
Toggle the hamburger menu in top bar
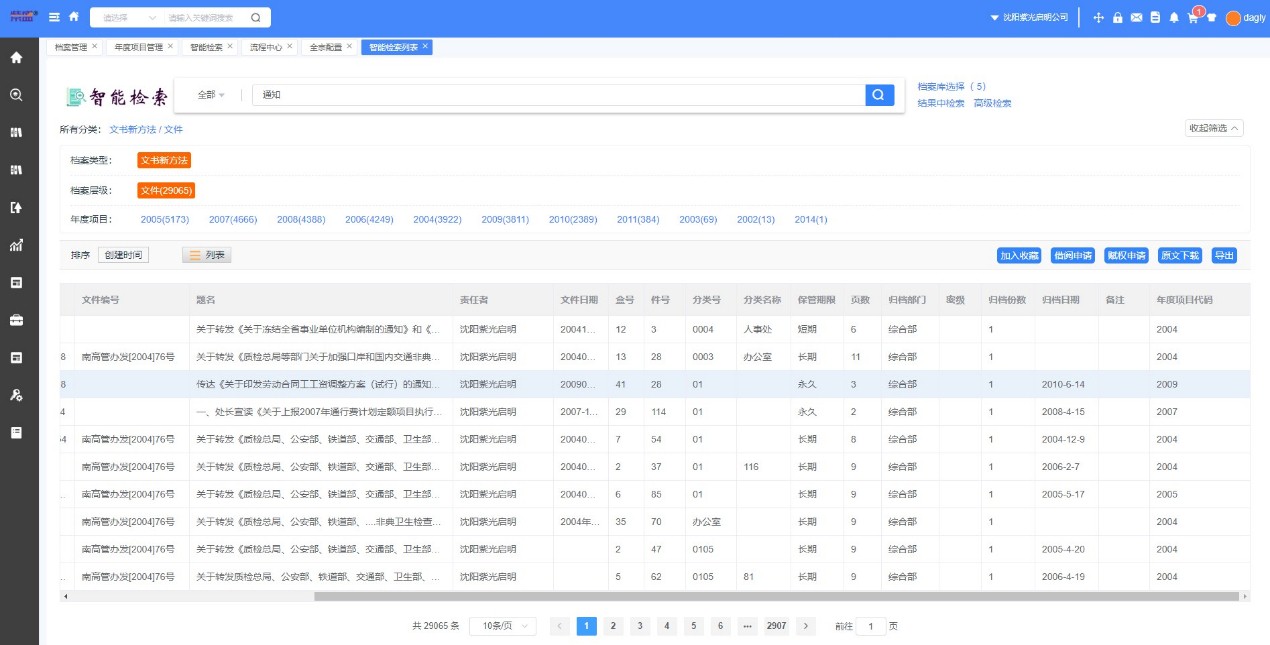[x=54, y=17]
